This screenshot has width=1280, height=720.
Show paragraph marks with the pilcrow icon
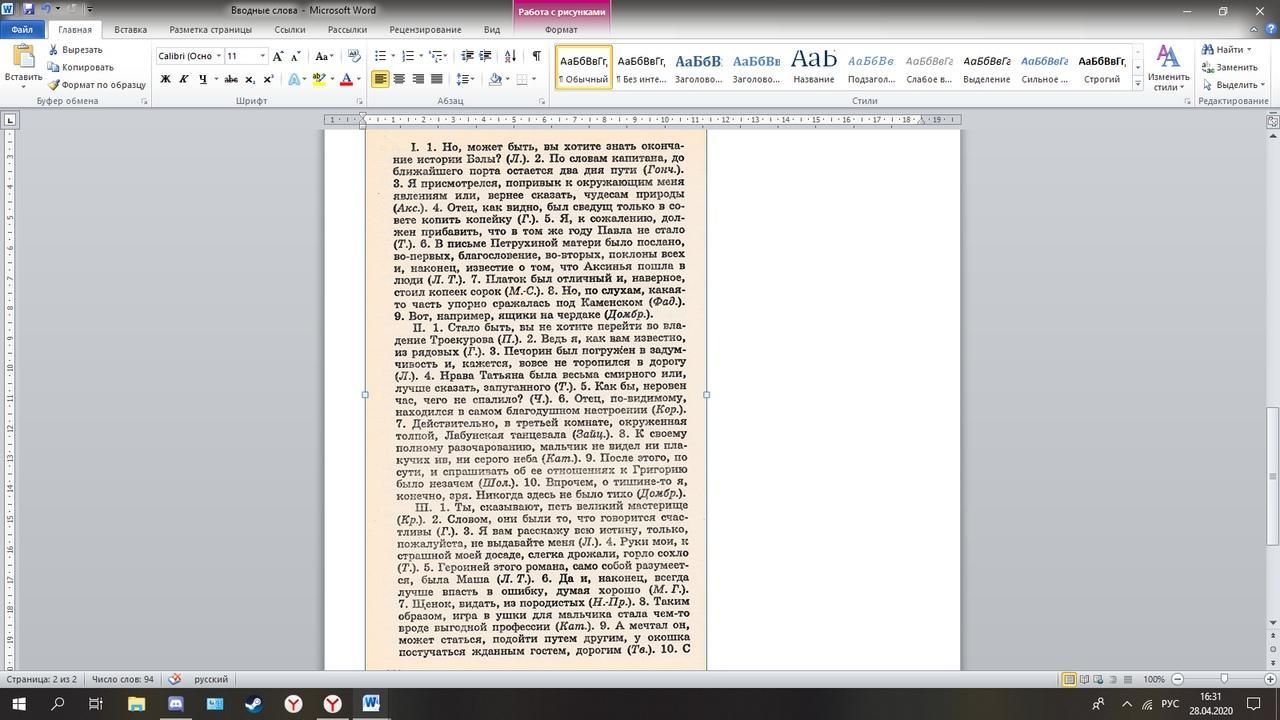(537, 56)
